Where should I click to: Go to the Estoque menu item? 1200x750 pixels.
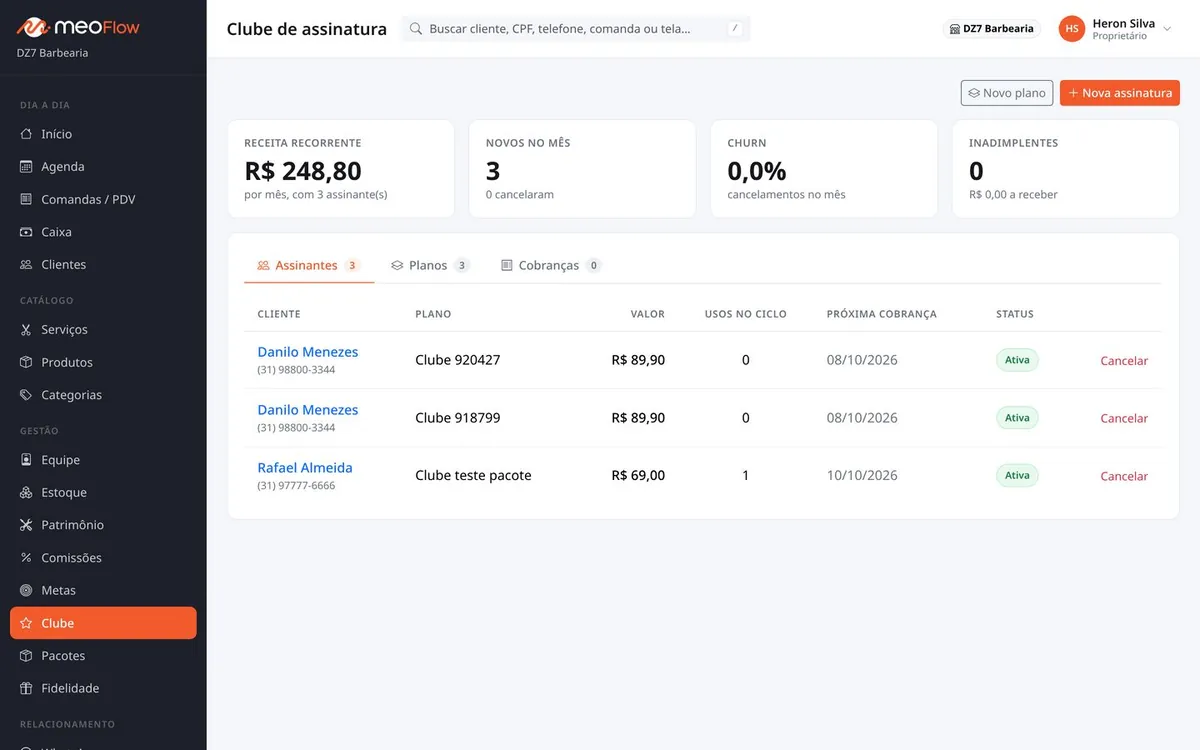click(103, 493)
